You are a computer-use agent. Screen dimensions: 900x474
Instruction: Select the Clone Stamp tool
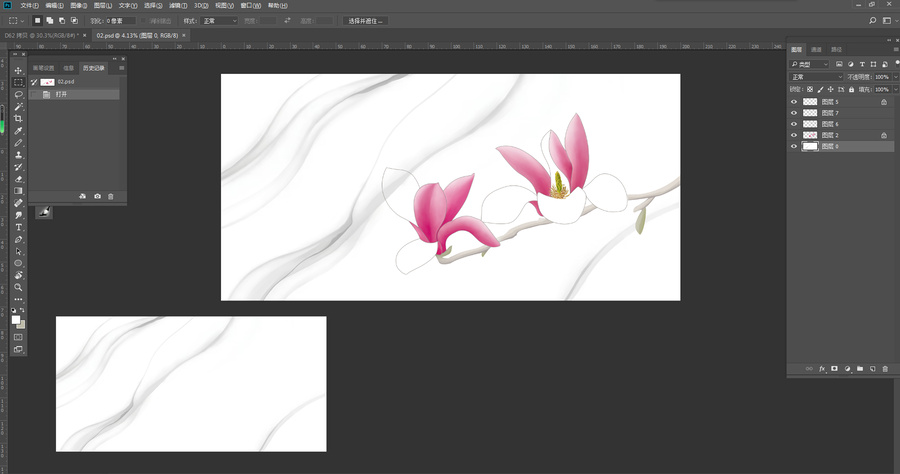pyautogui.click(x=18, y=155)
